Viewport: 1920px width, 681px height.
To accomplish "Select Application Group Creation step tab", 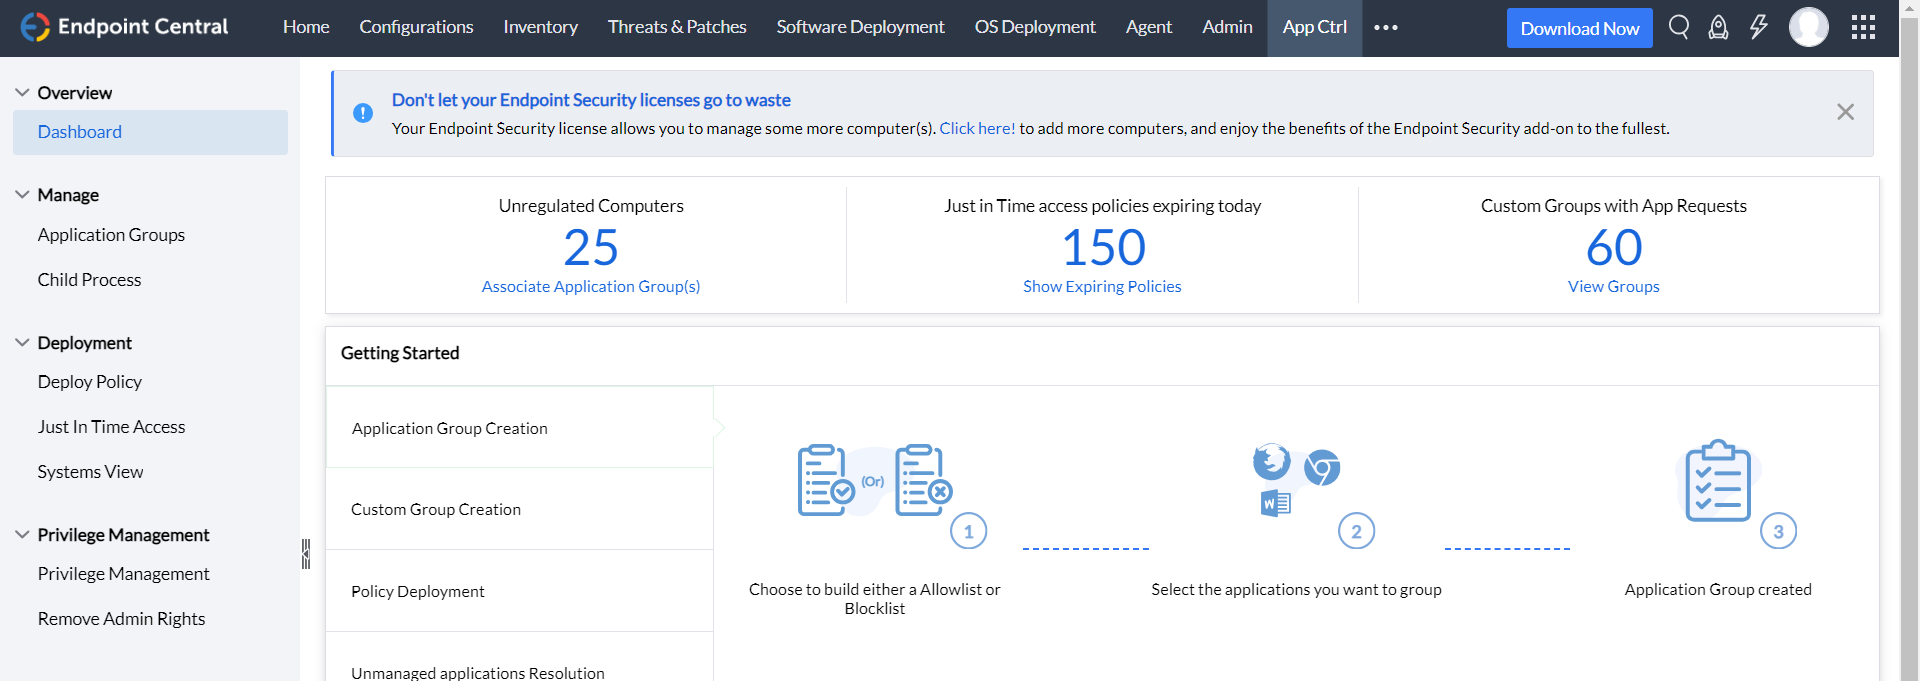I will 519,427.
